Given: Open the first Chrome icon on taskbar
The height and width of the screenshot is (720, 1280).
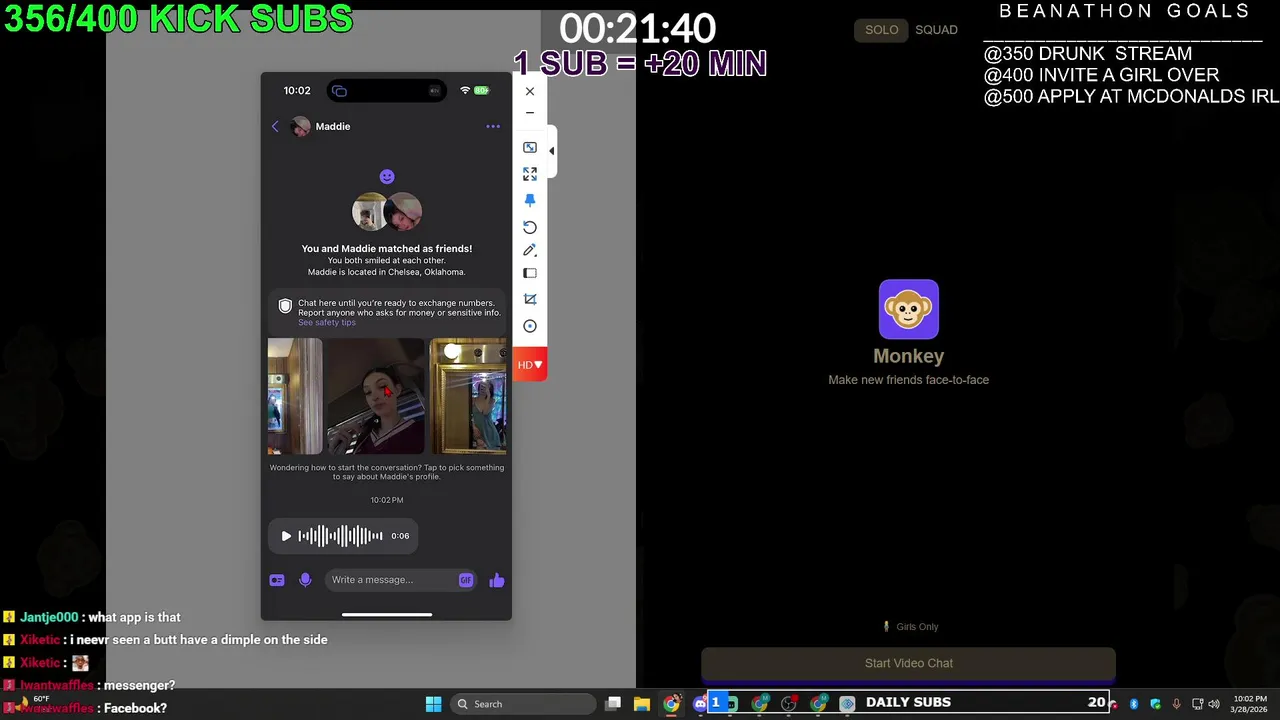Looking at the screenshot, I should click(671, 704).
